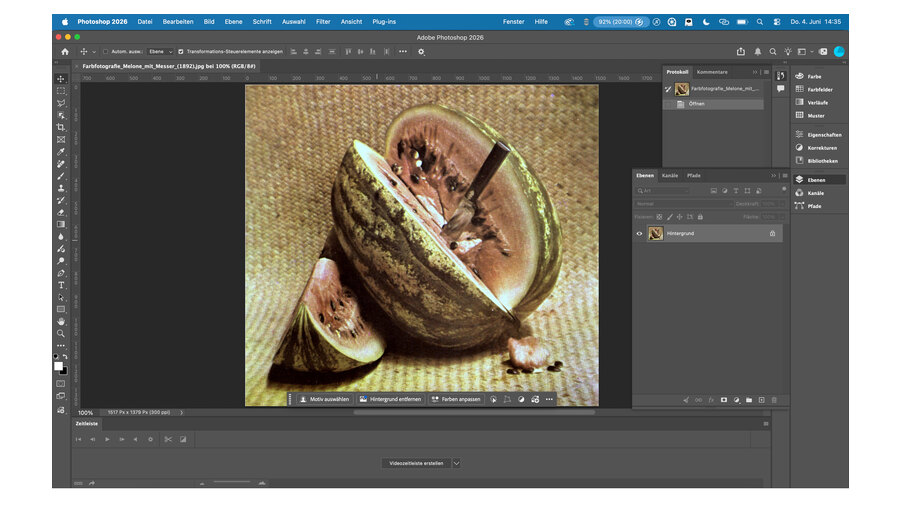This screenshot has height=506, width=900.
Task: Click the Hintergrund layer lock icon
Action: point(773,233)
